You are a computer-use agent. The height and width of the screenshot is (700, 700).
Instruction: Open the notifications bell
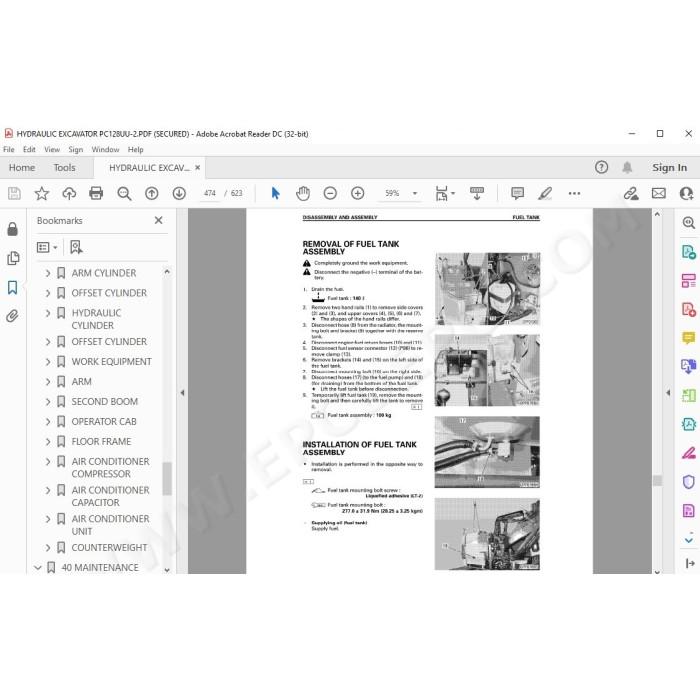click(627, 167)
